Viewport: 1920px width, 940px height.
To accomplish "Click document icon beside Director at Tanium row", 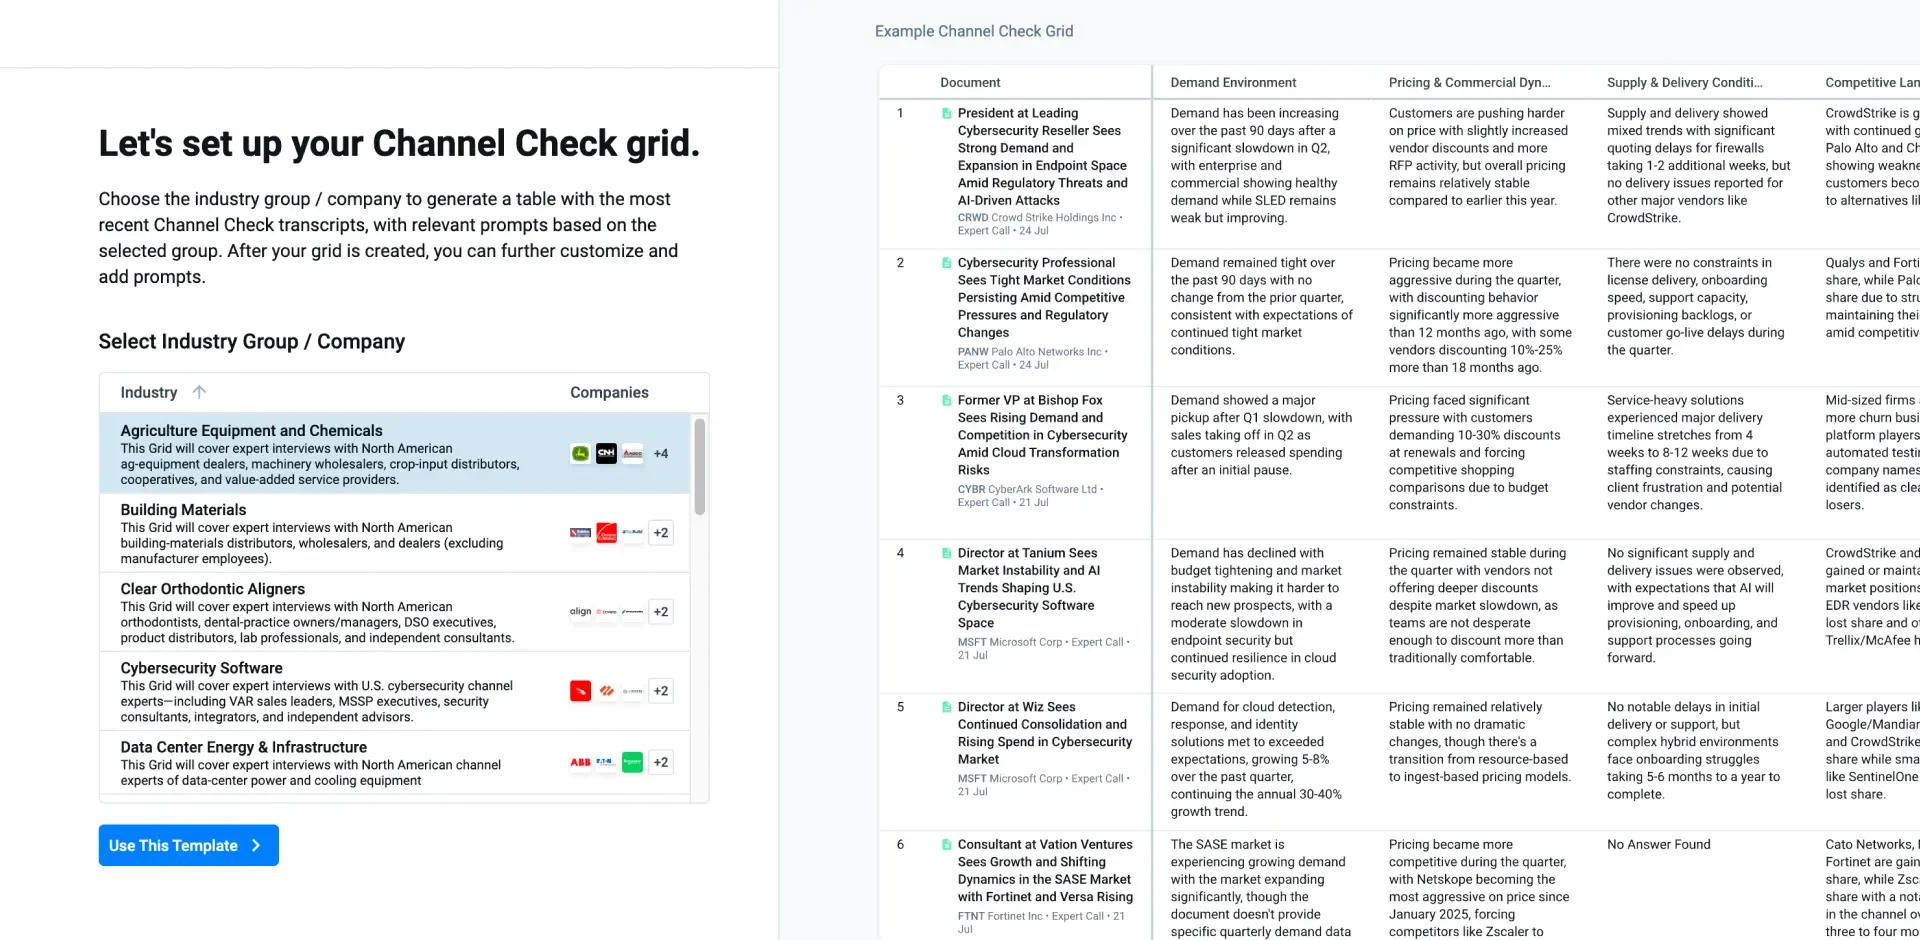I will pos(946,553).
